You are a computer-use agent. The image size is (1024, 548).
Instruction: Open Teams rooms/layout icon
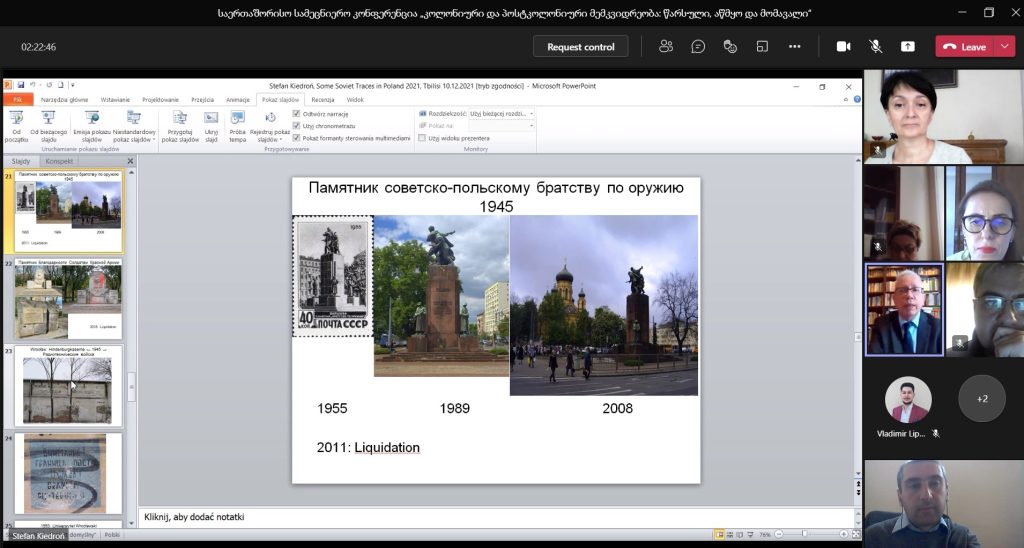(x=762, y=46)
